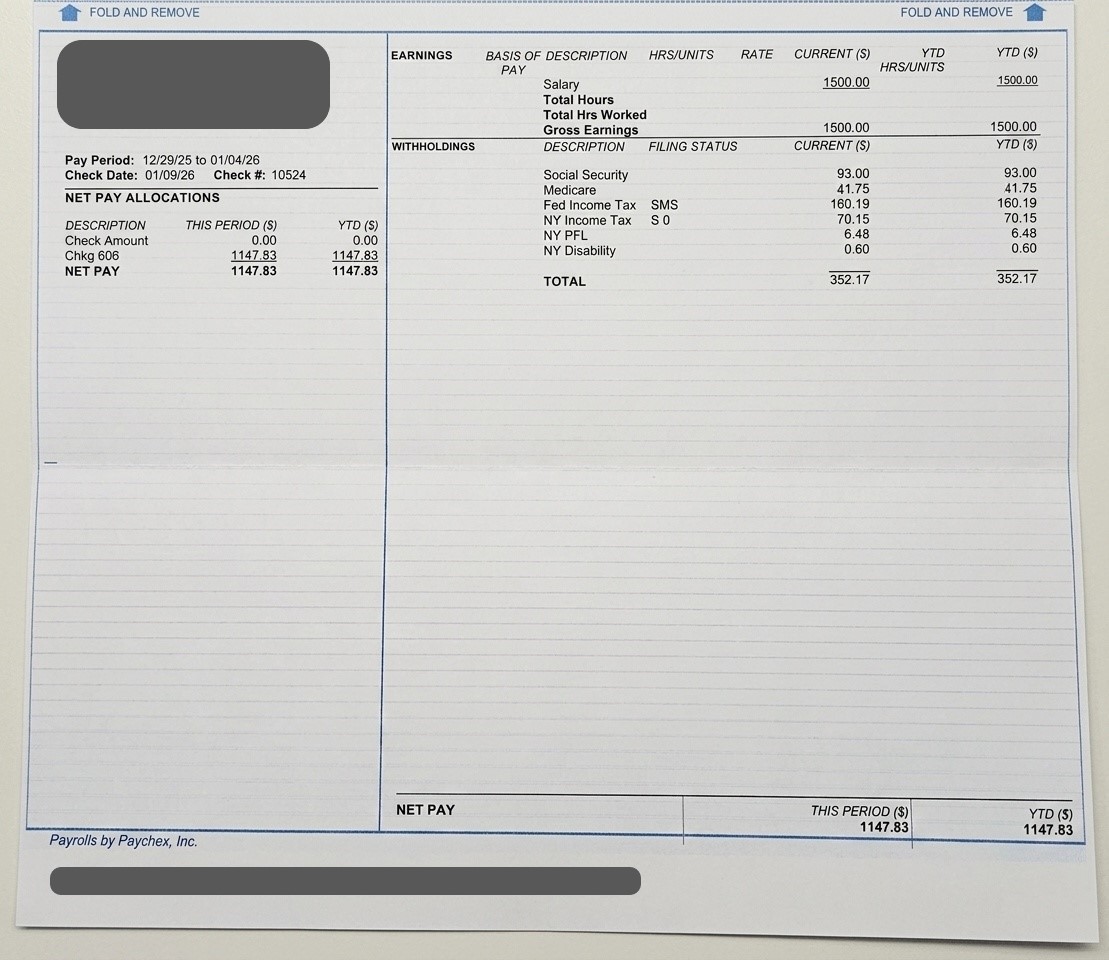Viewport: 1109px width, 960px height.
Task: Select the NET PAY box at bottom
Action: 426,810
